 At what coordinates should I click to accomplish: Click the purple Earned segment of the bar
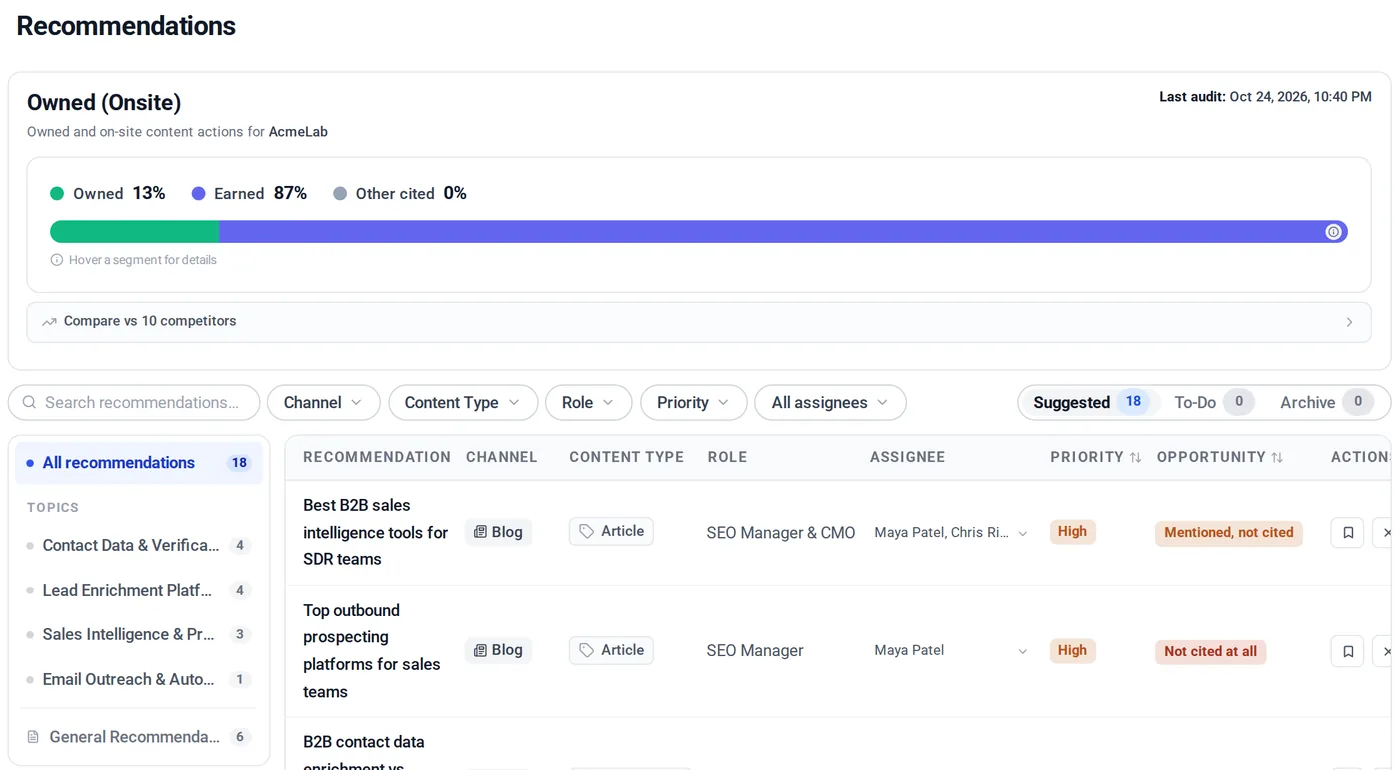pyautogui.click(x=783, y=232)
